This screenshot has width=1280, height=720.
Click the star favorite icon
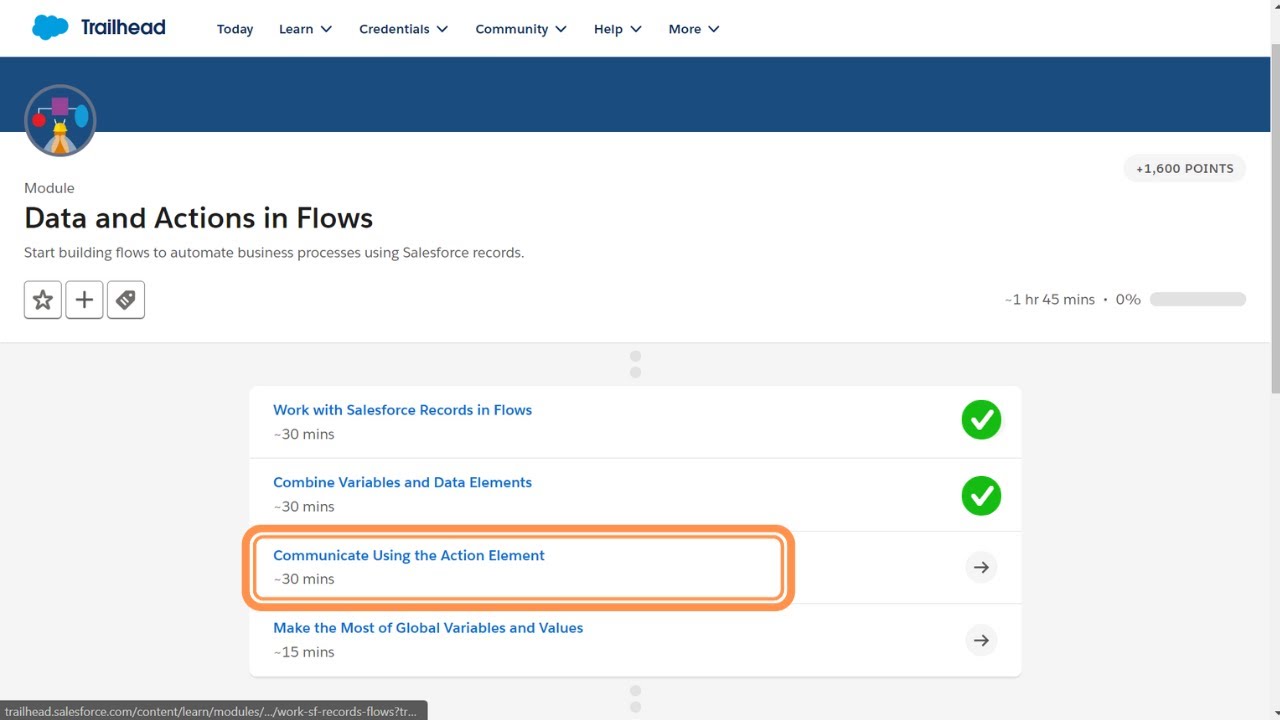click(43, 300)
